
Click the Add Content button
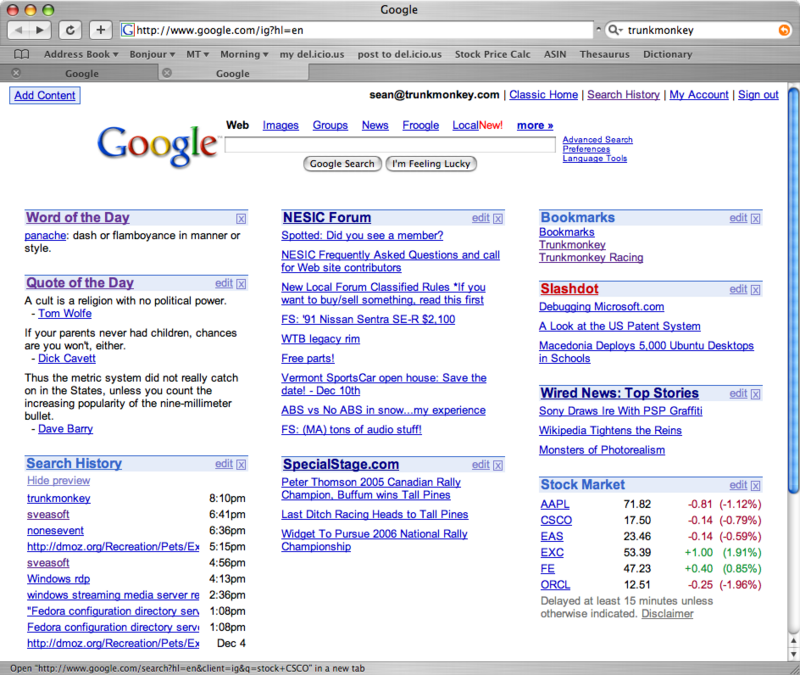pyautogui.click(x=44, y=95)
